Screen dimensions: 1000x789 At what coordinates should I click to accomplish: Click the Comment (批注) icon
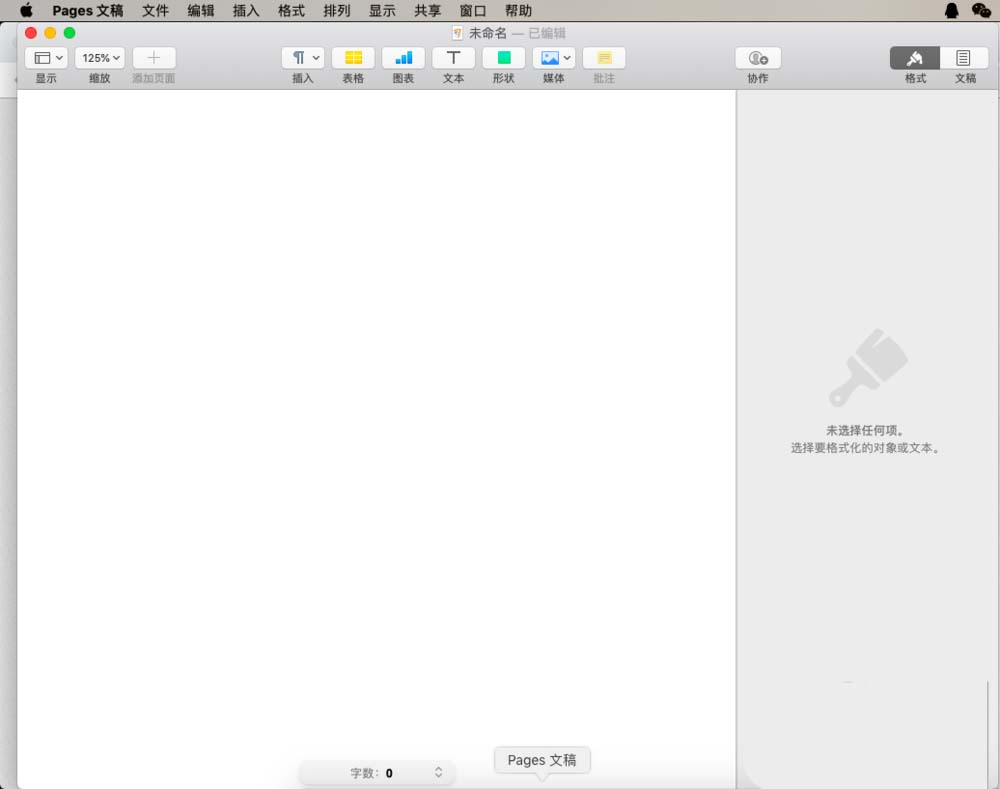click(x=604, y=58)
